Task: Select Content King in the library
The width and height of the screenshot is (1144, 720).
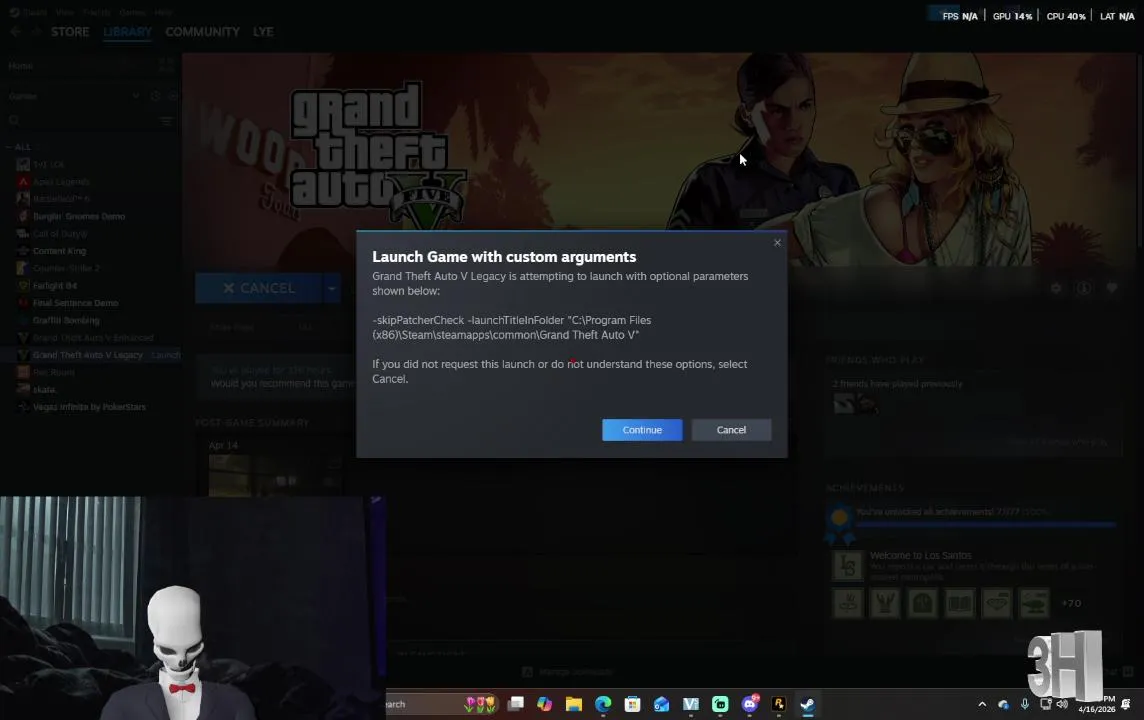Action: 59,251
